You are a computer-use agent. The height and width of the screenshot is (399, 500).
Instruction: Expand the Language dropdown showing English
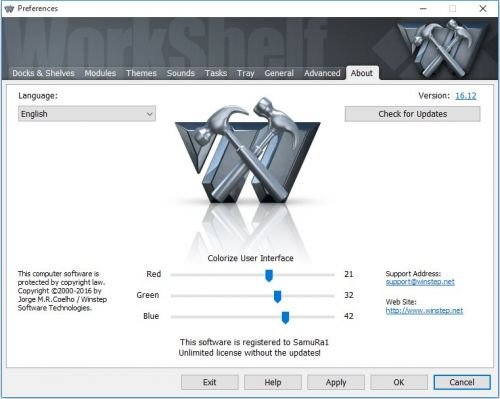(87, 114)
